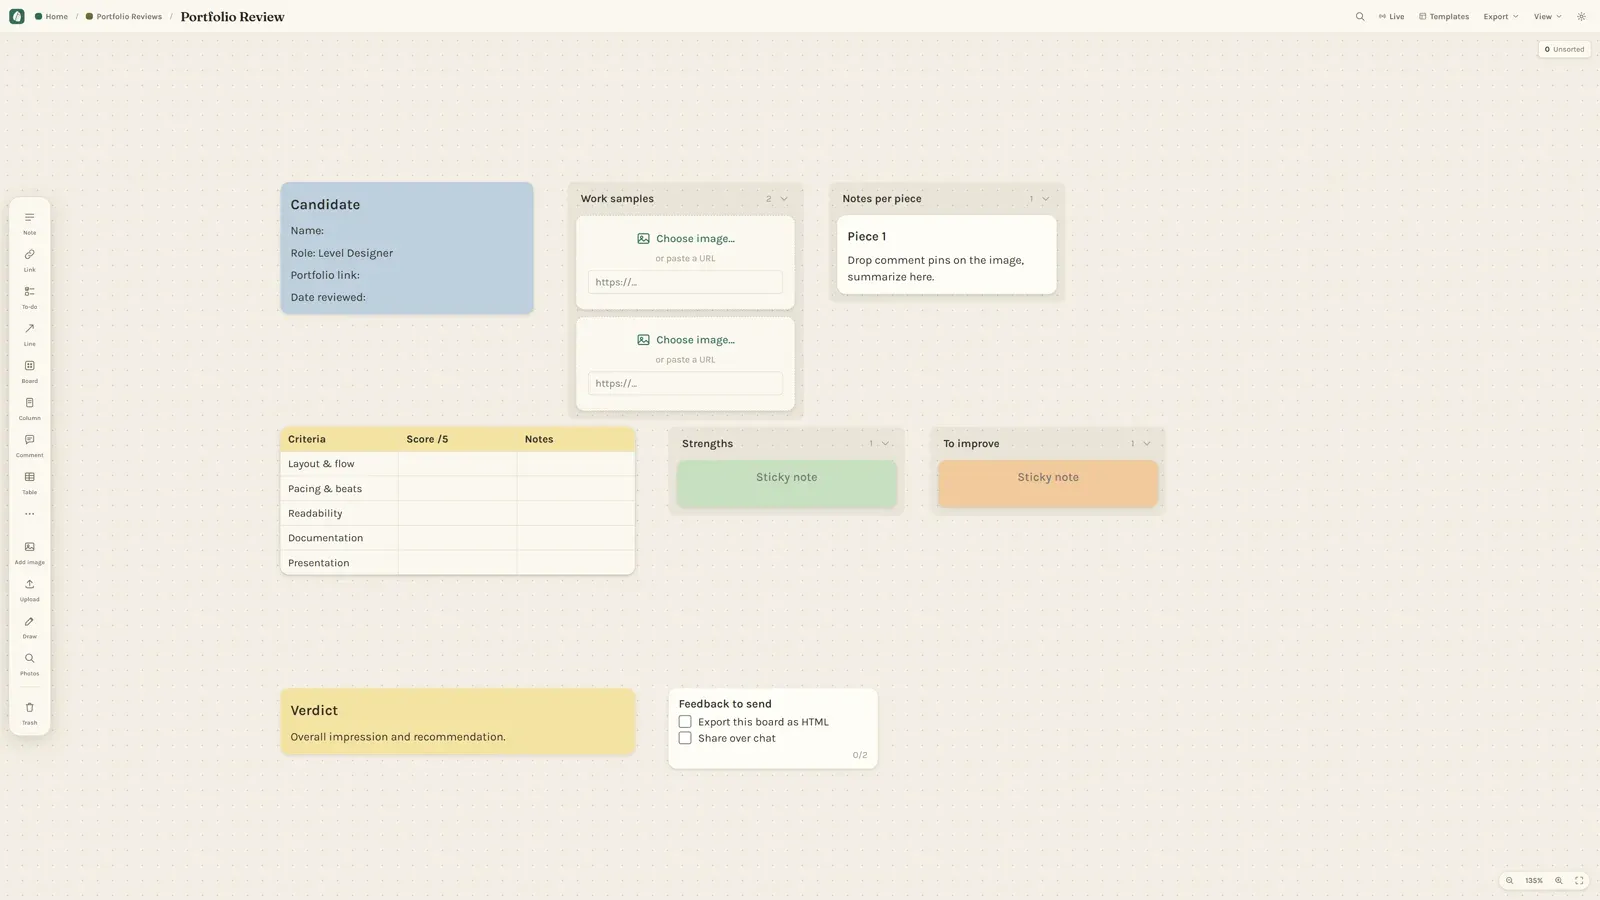Select the Comment tool in sidebar

pyautogui.click(x=29, y=445)
